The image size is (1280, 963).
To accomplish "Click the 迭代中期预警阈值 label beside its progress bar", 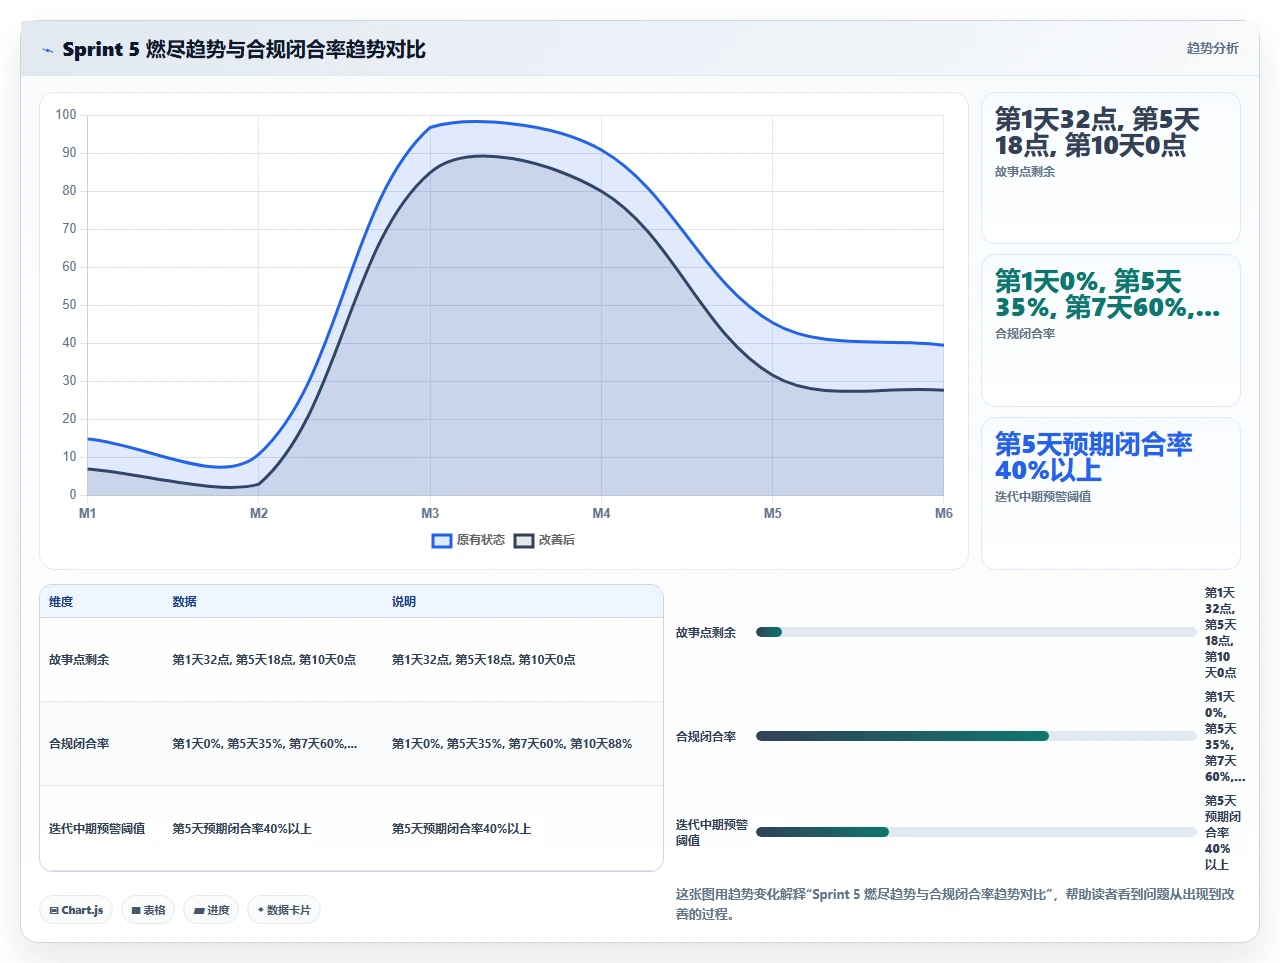I will pos(711,833).
